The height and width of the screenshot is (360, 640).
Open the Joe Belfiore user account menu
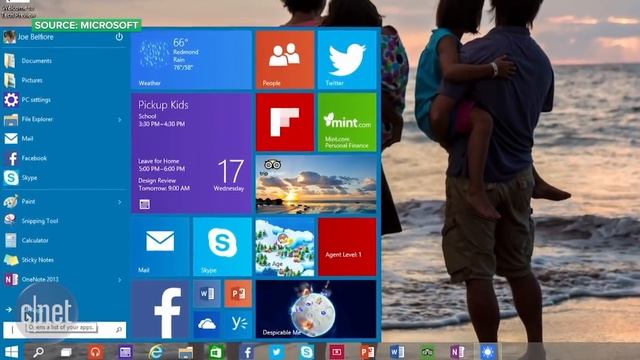pyautogui.click(x=29, y=37)
